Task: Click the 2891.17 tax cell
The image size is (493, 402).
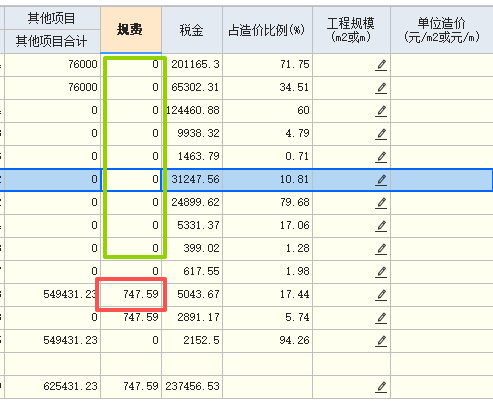Action: click(192, 318)
